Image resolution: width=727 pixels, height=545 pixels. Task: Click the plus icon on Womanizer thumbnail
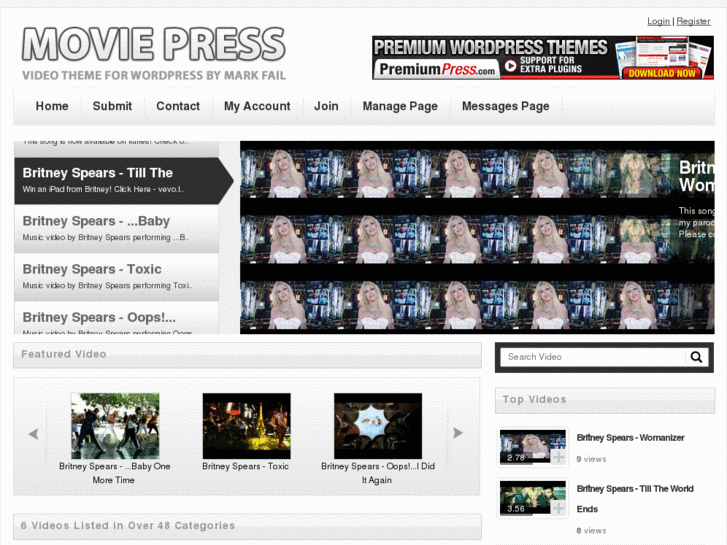point(559,456)
